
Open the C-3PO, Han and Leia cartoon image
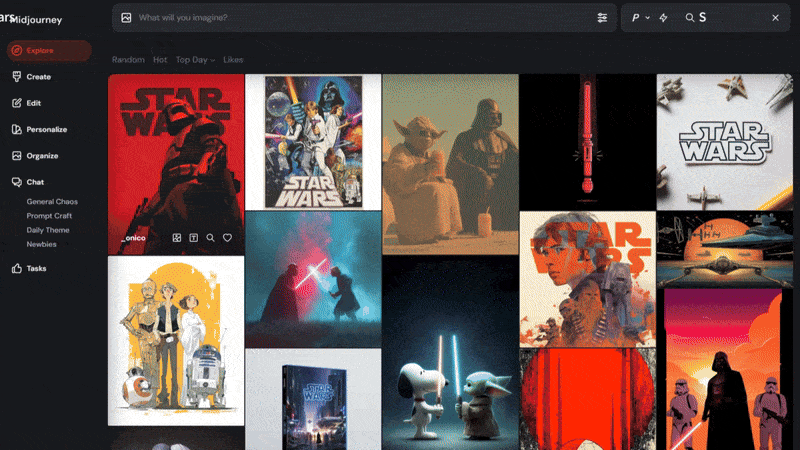tap(176, 341)
